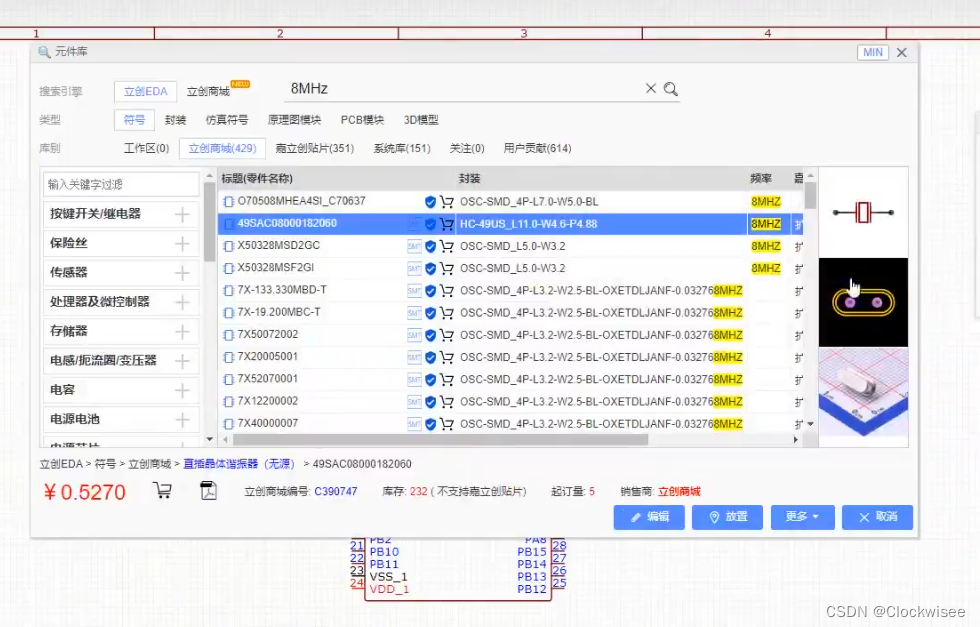Click cart icon in 7X52070001 row
This screenshot has width=980, height=627.
tap(446, 379)
